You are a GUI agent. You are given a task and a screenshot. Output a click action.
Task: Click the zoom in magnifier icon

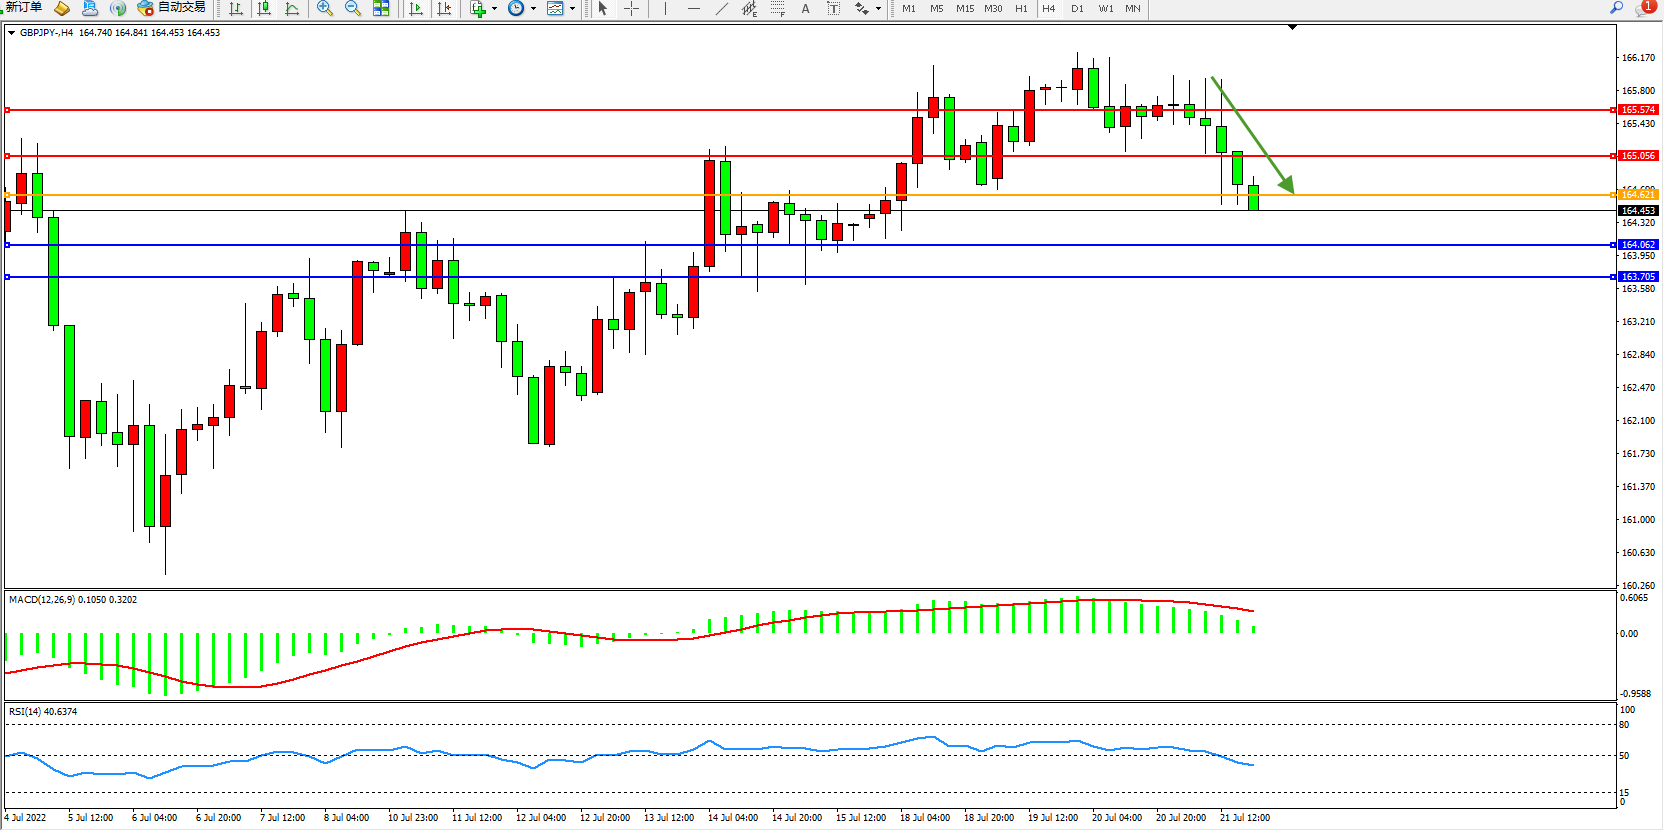point(325,9)
